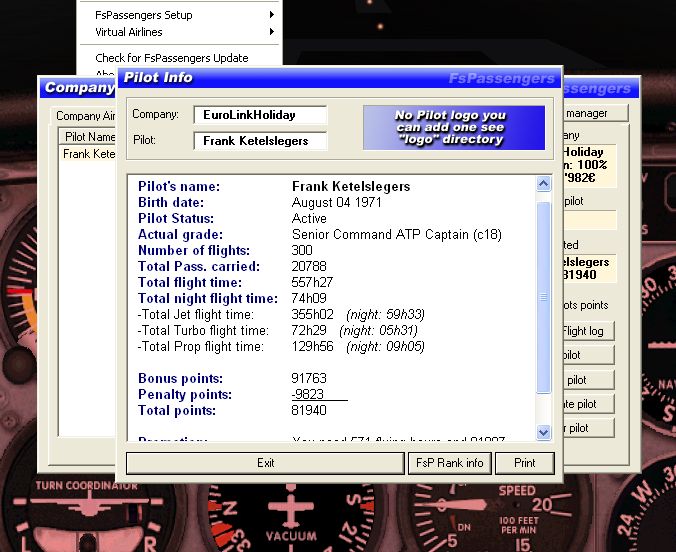Click the scroll down arrow in pilot details
The width and height of the screenshot is (676, 552).
click(x=544, y=432)
